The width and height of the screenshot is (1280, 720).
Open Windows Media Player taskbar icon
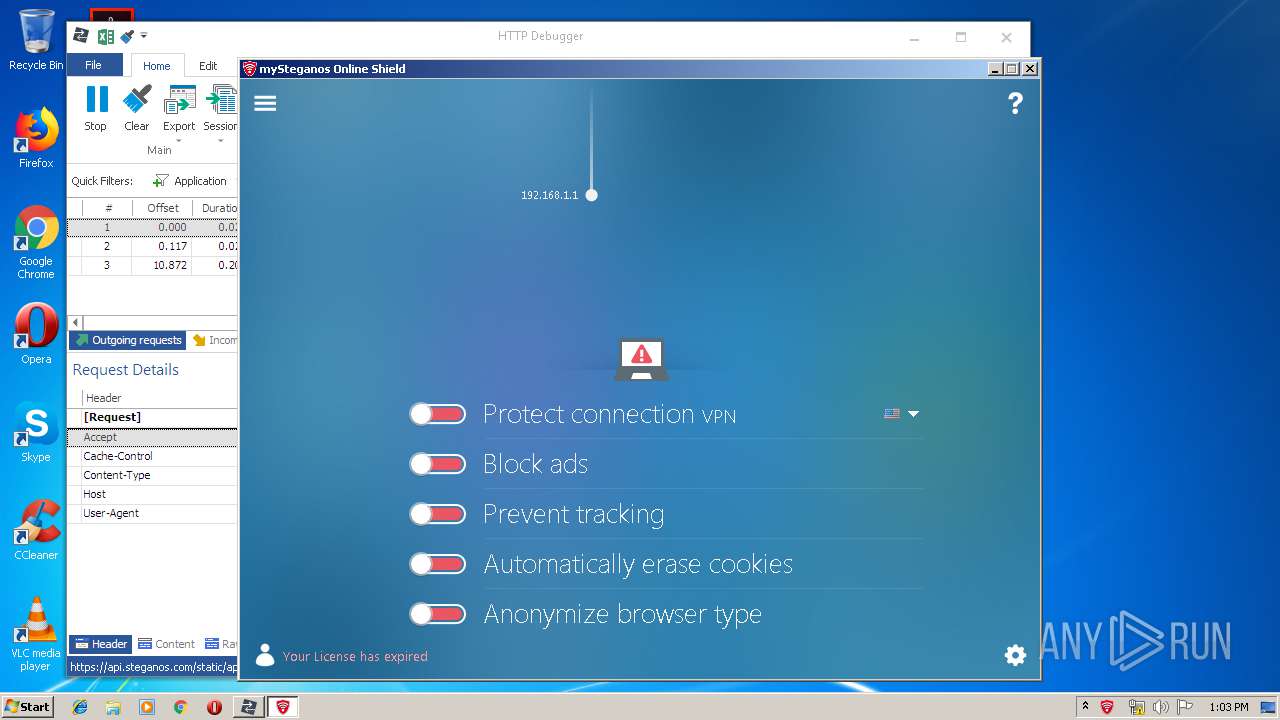(147, 707)
